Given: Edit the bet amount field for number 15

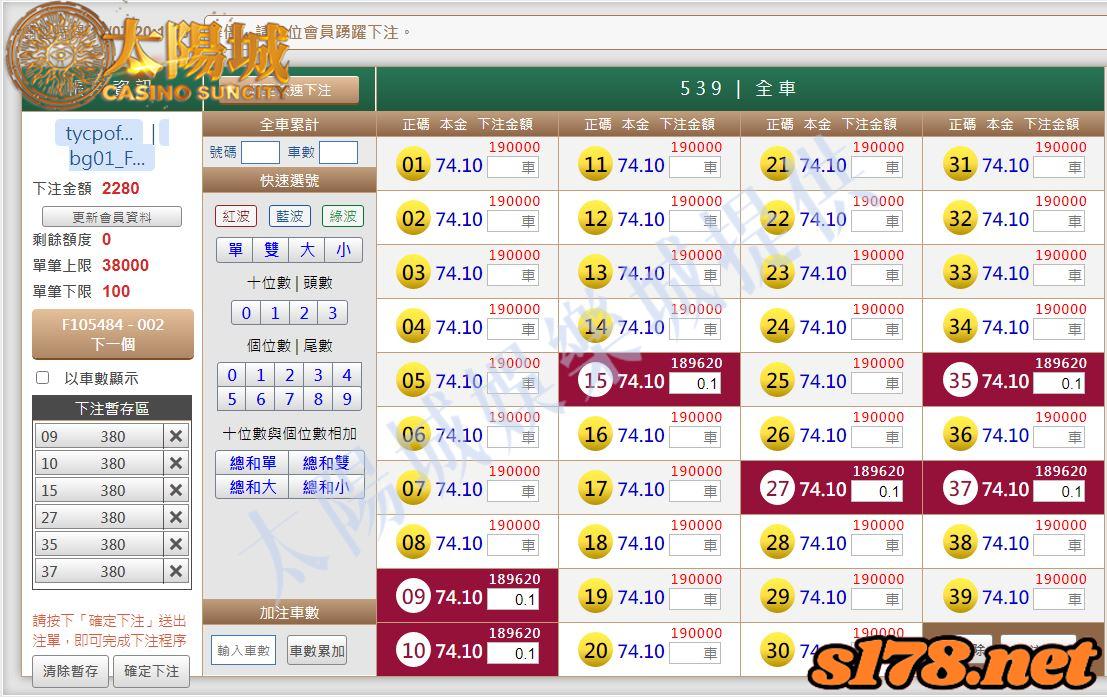Looking at the screenshot, I should (695, 383).
